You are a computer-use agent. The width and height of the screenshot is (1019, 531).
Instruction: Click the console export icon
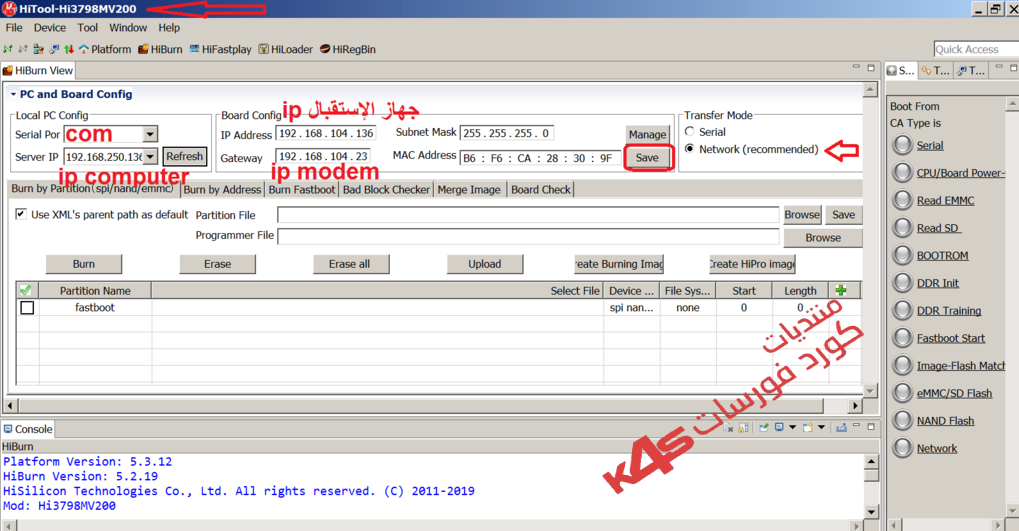(x=841, y=428)
